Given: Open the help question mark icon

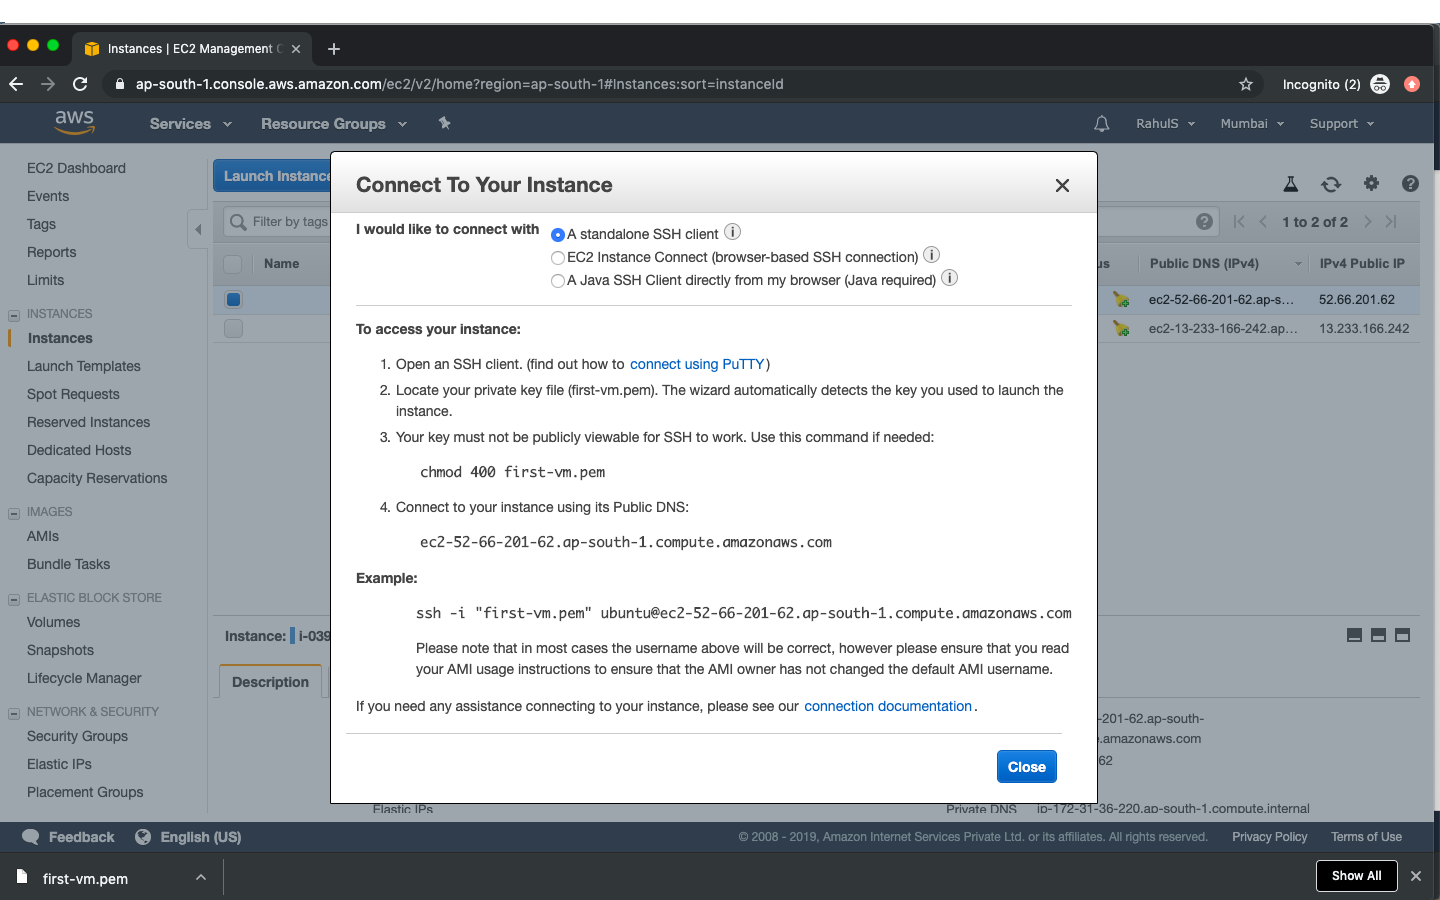Looking at the screenshot, I should [1411, 184].
